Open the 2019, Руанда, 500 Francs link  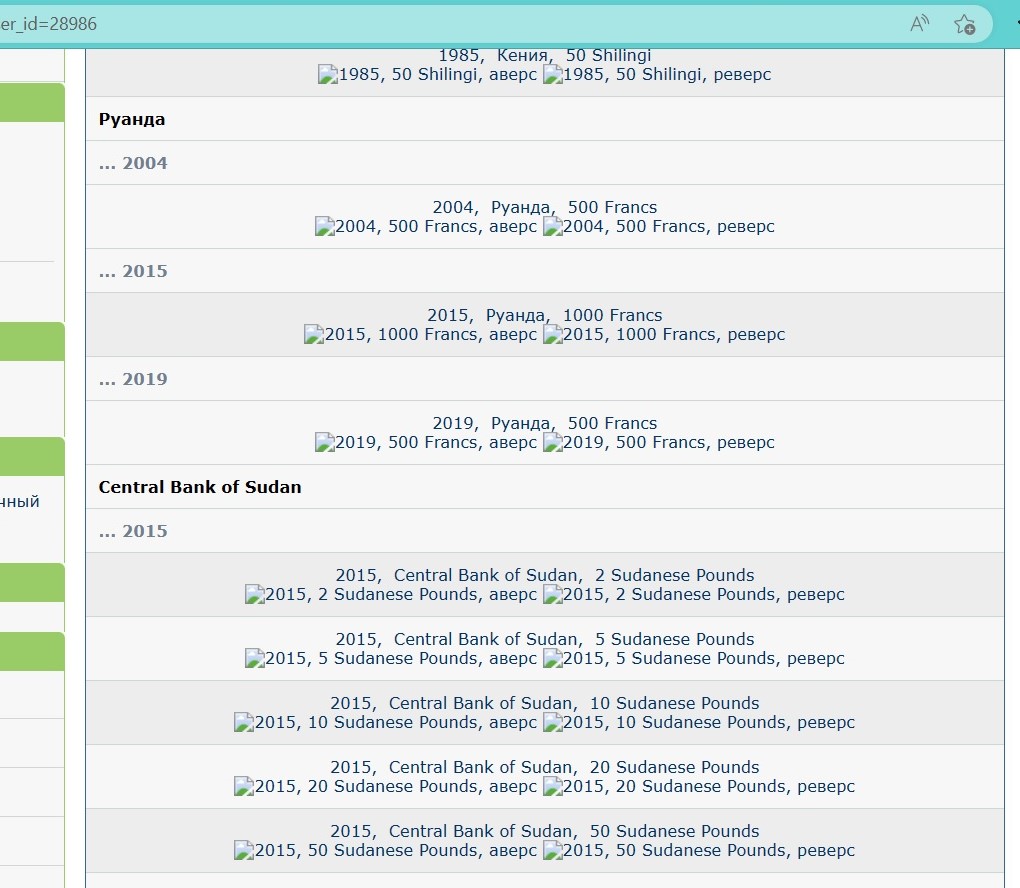[x=544, y=423]
